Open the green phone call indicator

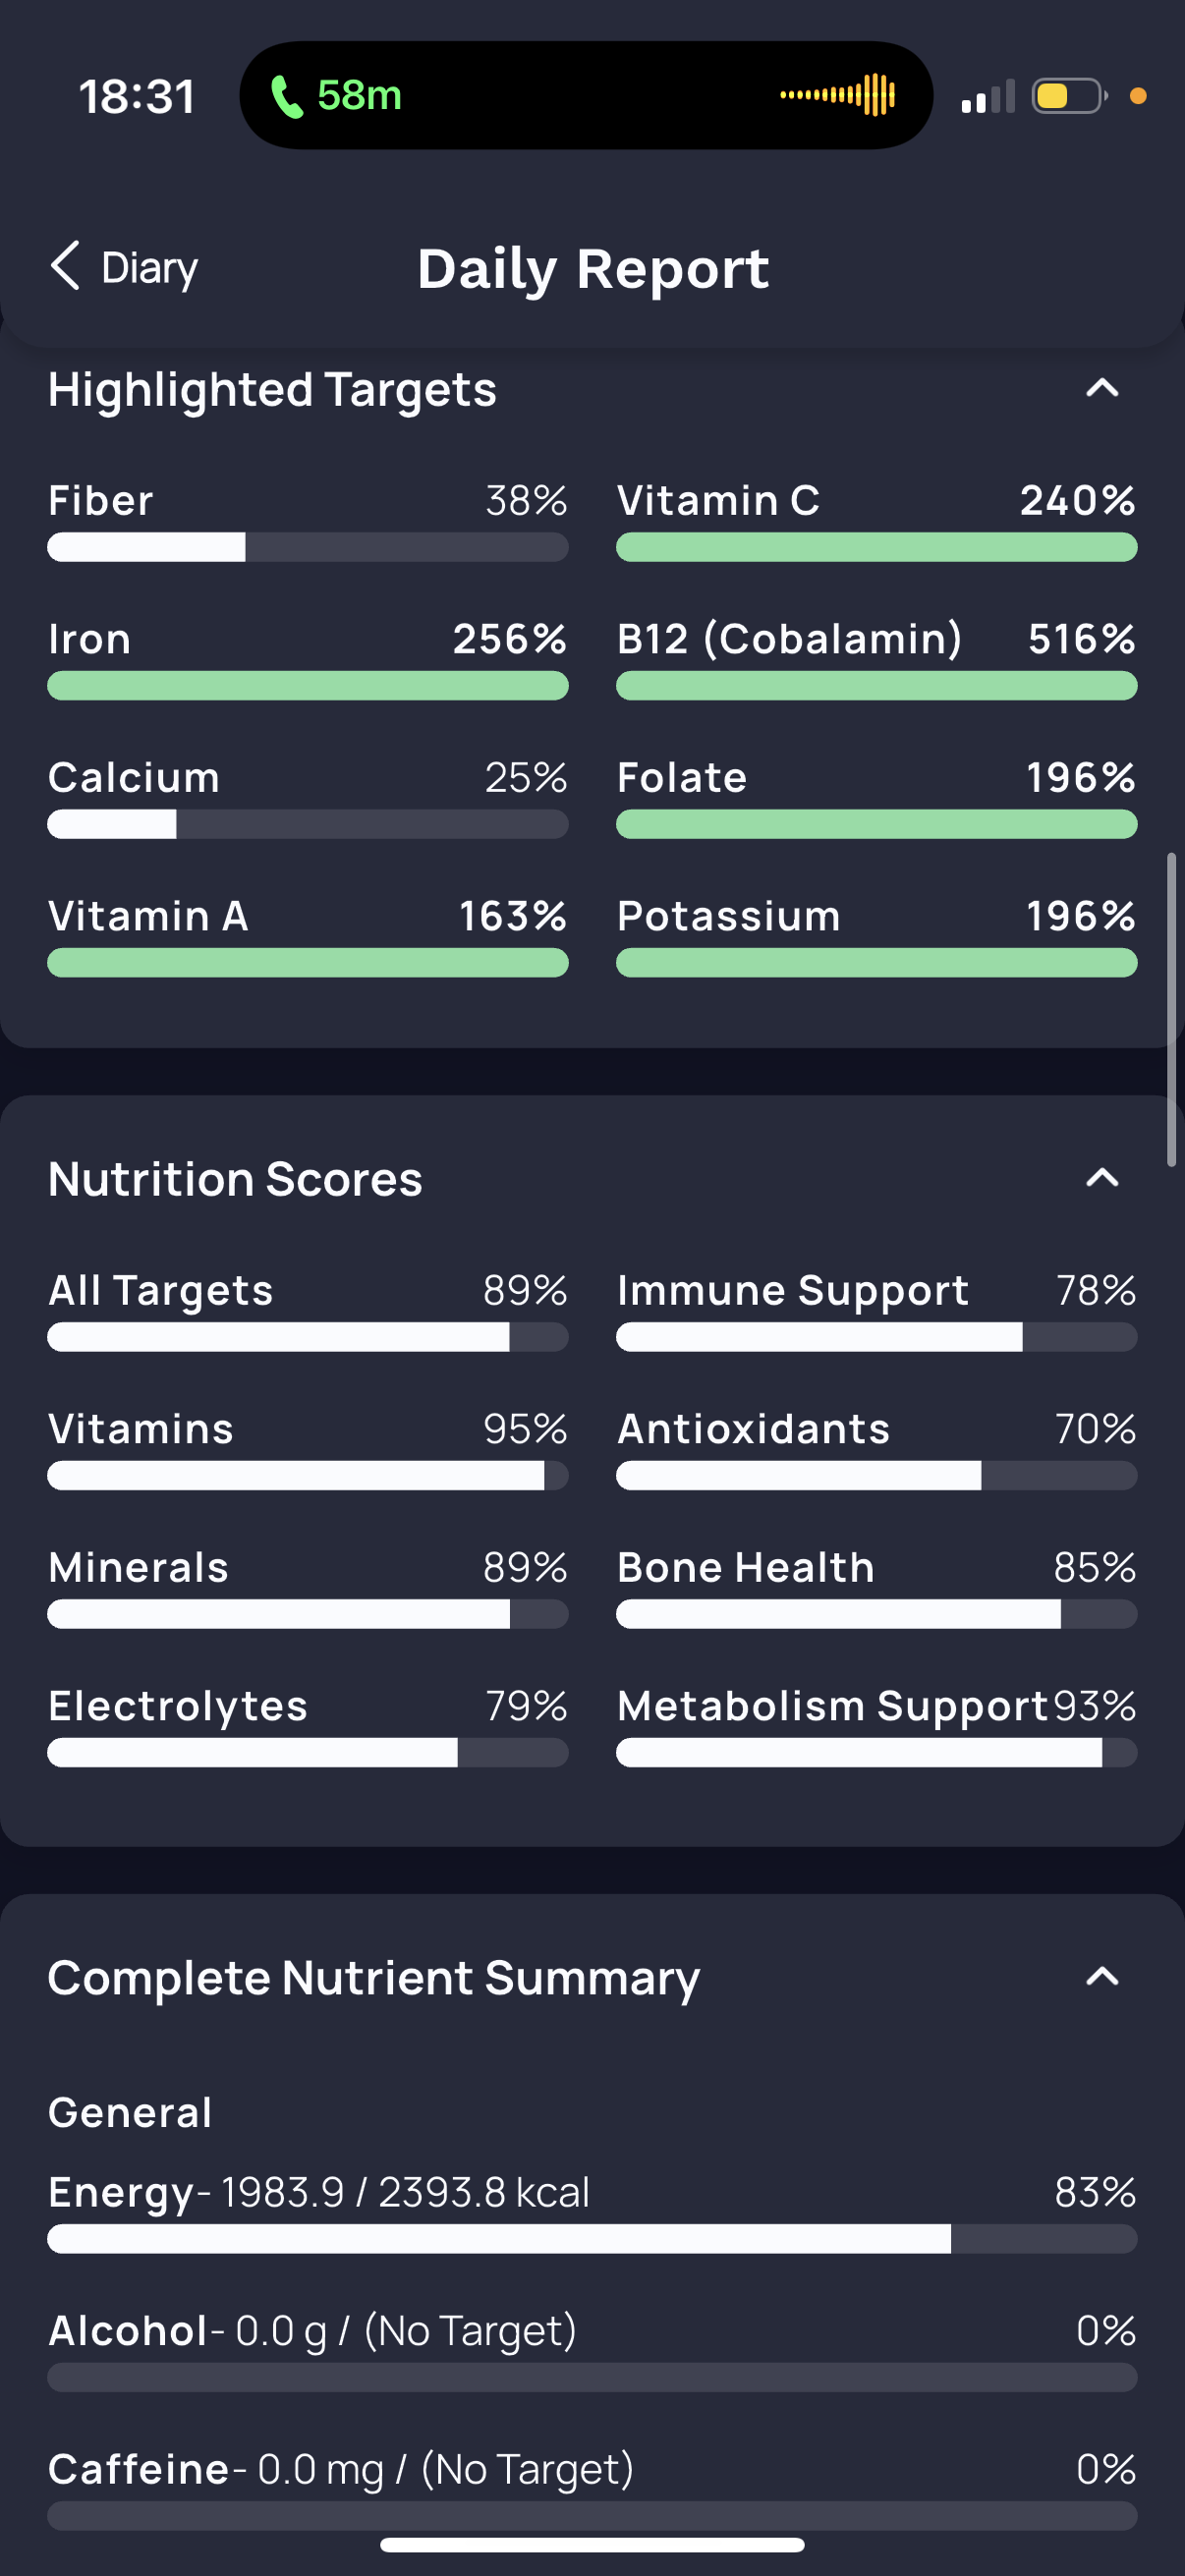coord(336,96)
